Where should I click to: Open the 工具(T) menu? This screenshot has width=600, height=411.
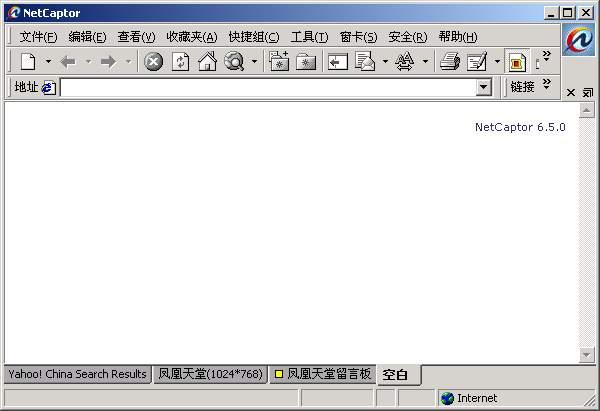point(309,37)
